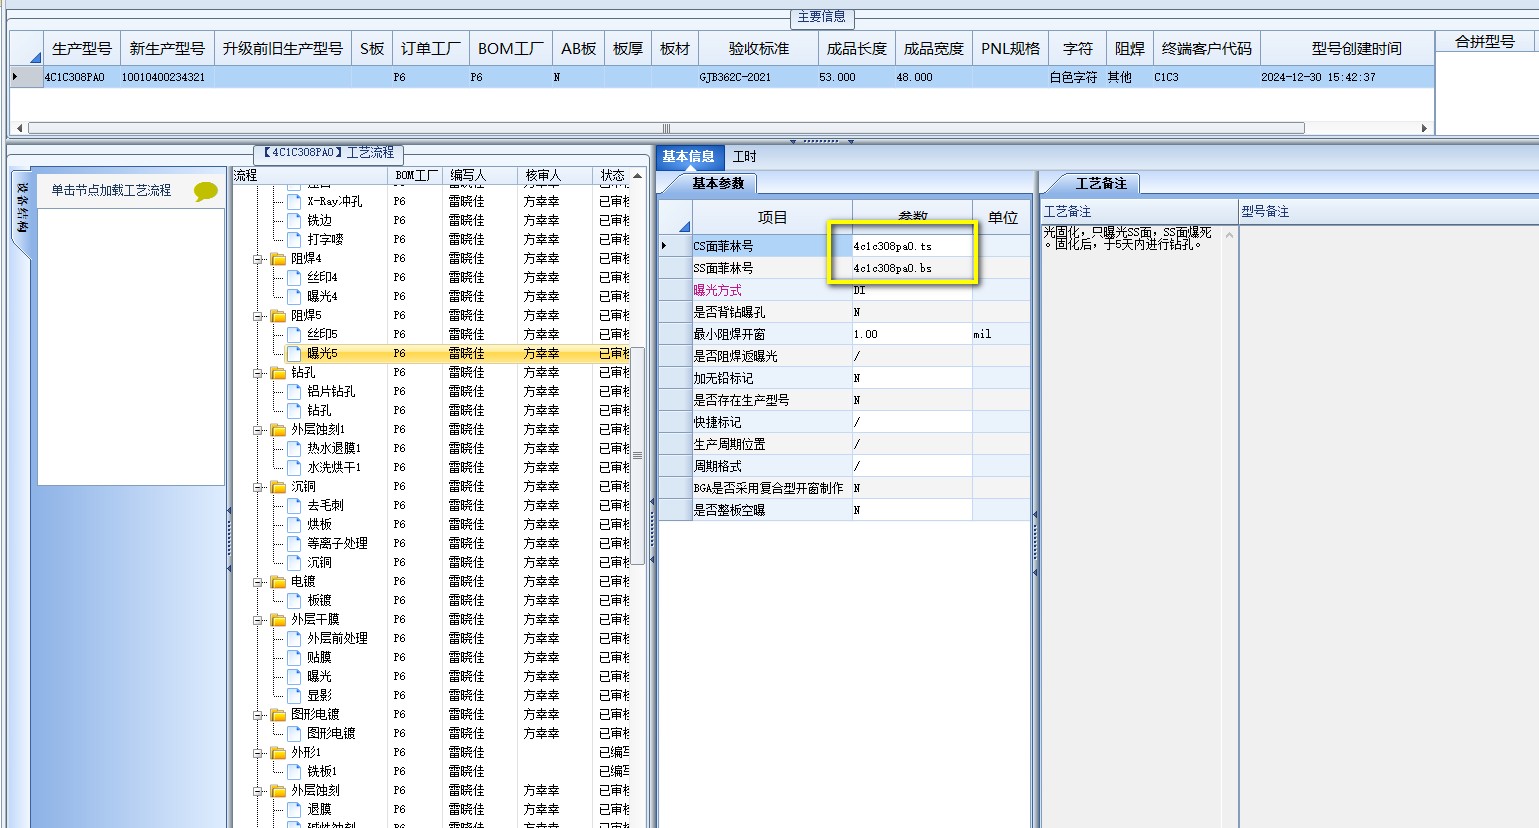The width and height of the screenshot is (1539, 828).
Task: Click the document icon beside 显影
Action: coord(294,696)
